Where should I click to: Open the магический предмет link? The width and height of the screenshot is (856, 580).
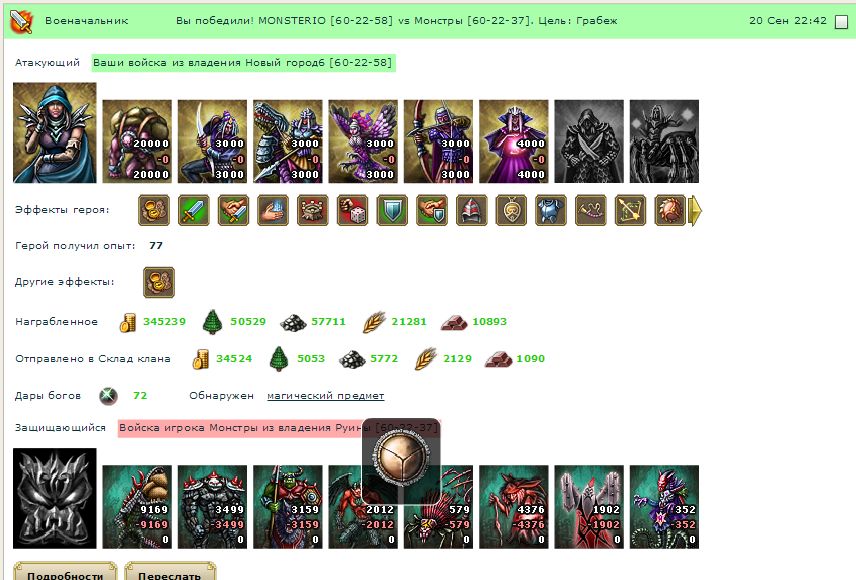pyautogui.click(x=325, y=396)
